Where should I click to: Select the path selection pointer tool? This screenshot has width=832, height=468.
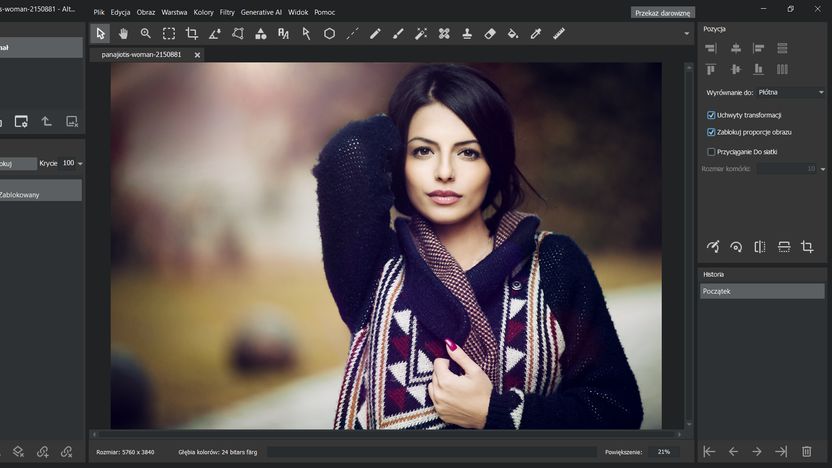point(306,34)
